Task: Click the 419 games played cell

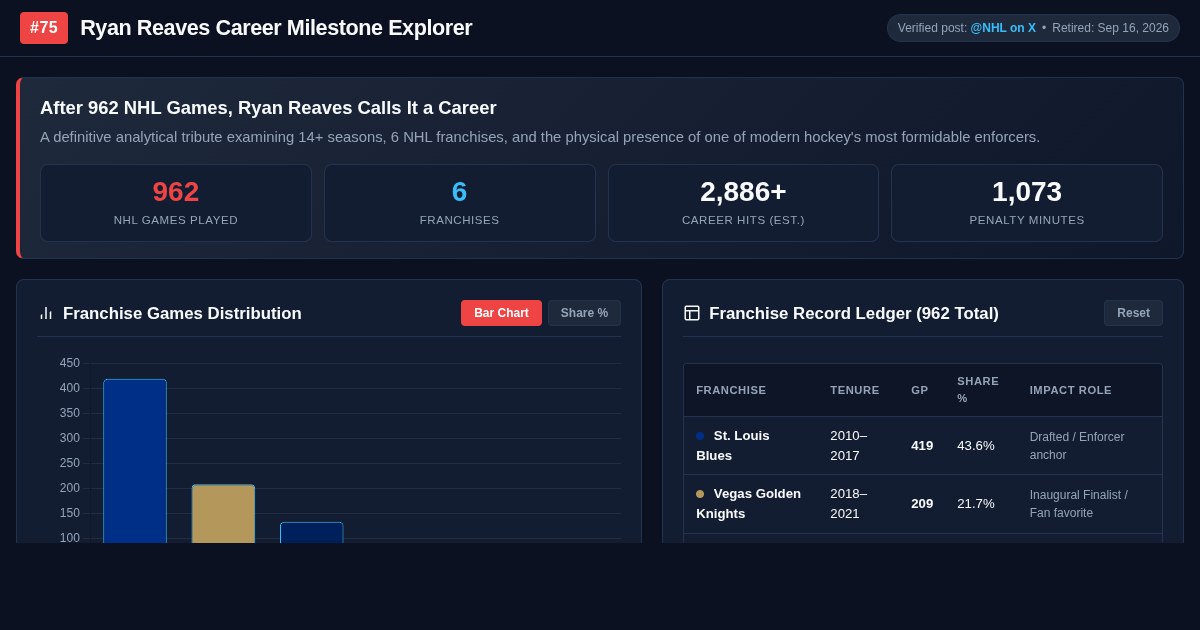Action: pos(922,446)
